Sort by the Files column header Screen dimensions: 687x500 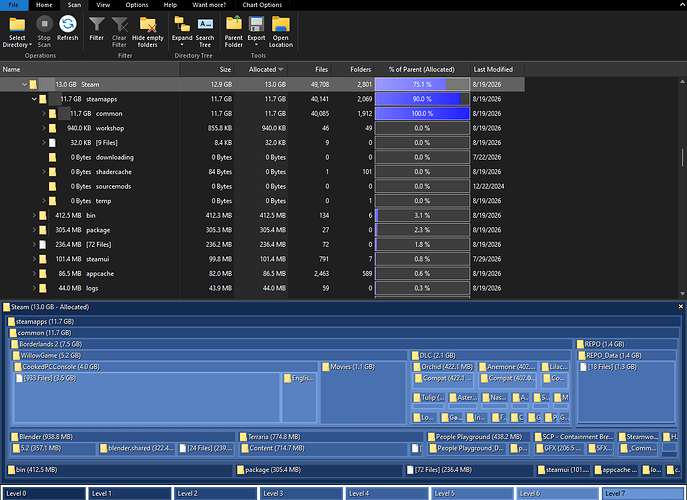pyautogui.click(x=309, y=69)
